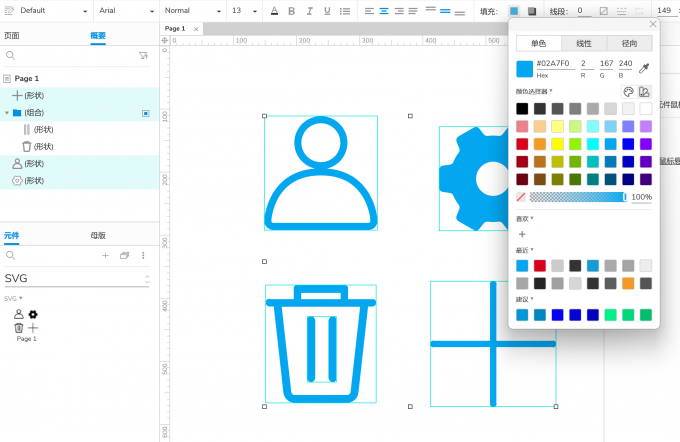Click the fill color swatch button
Screen dimensions: 680x442
(514, 11)
